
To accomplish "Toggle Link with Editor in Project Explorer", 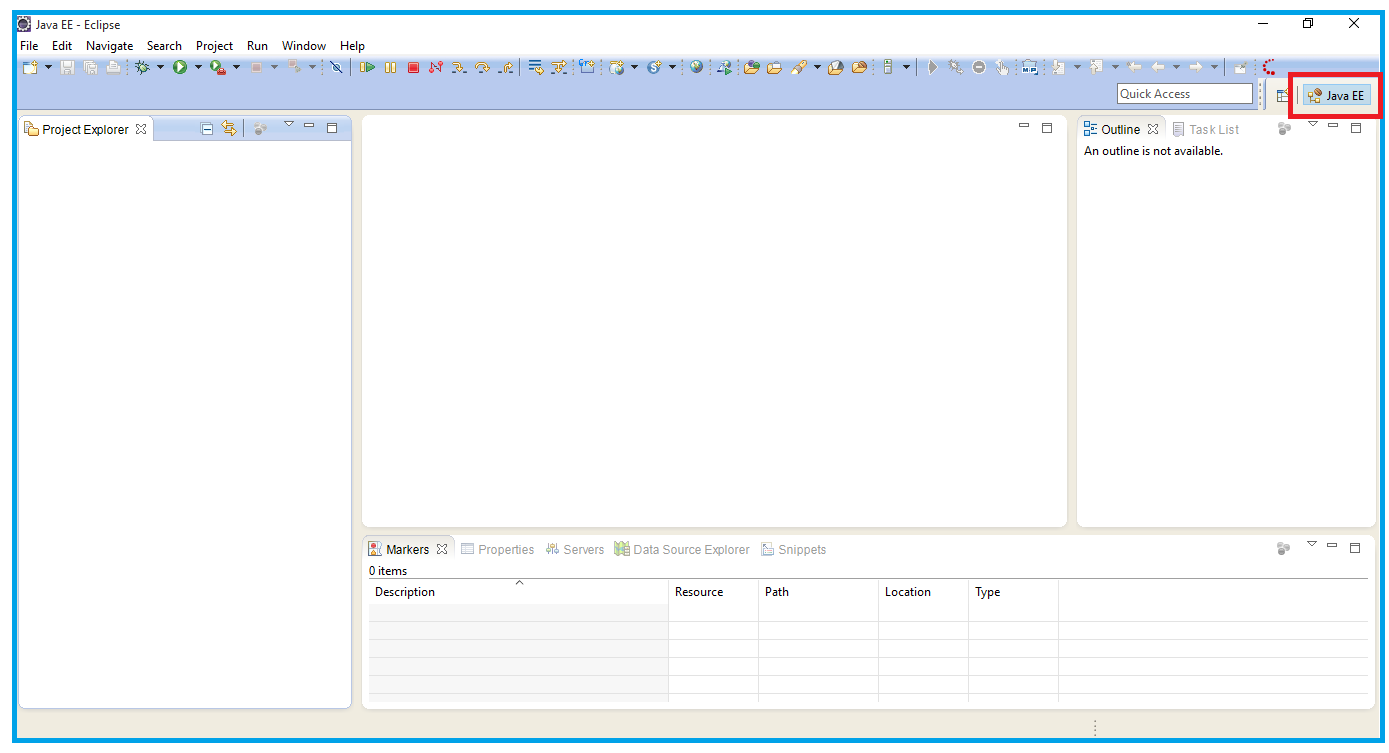I will point(229,129).
